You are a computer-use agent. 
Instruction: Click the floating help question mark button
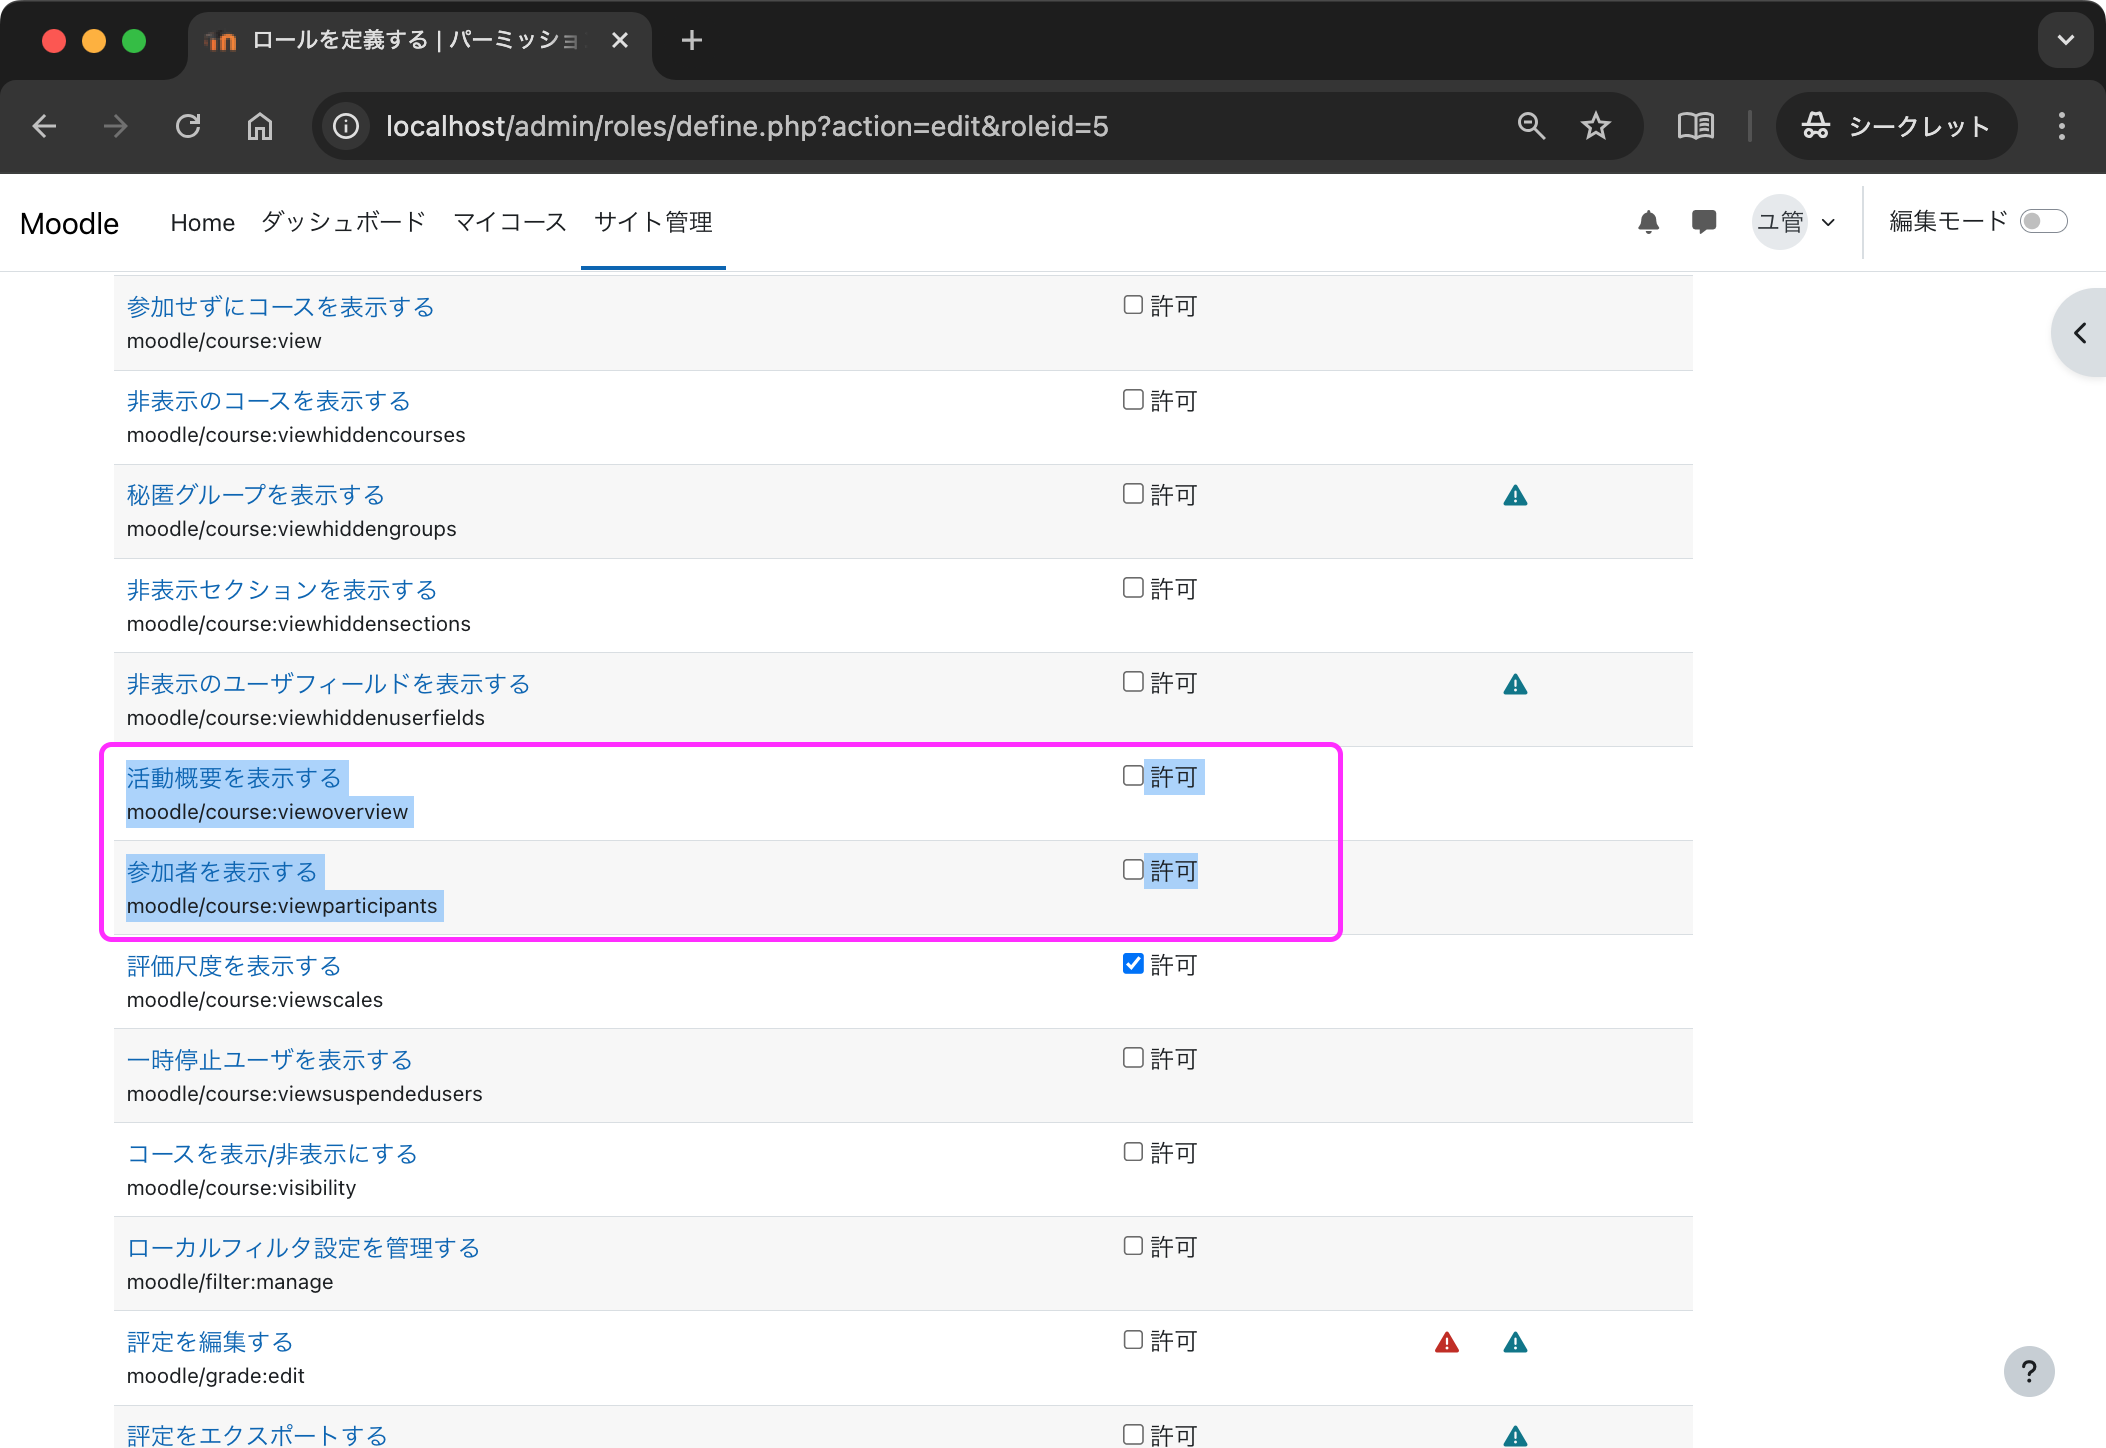(2029, 1371)
